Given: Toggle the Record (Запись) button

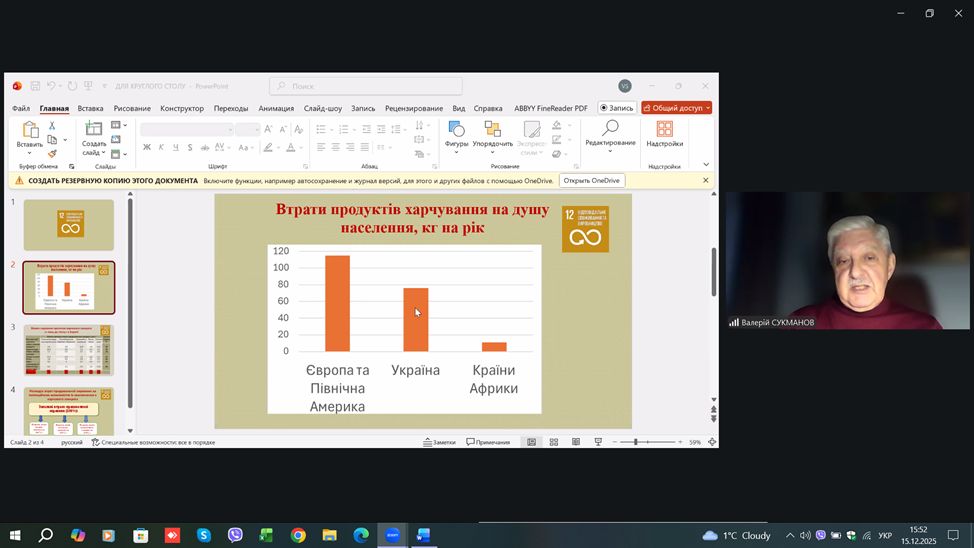Looking at the screenshot, I should tap(617, 108).
